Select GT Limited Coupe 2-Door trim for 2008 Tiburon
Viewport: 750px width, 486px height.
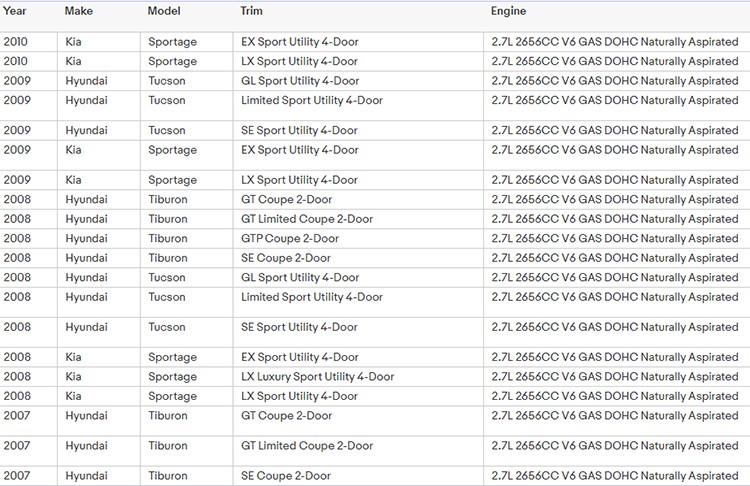click(307, 219)
